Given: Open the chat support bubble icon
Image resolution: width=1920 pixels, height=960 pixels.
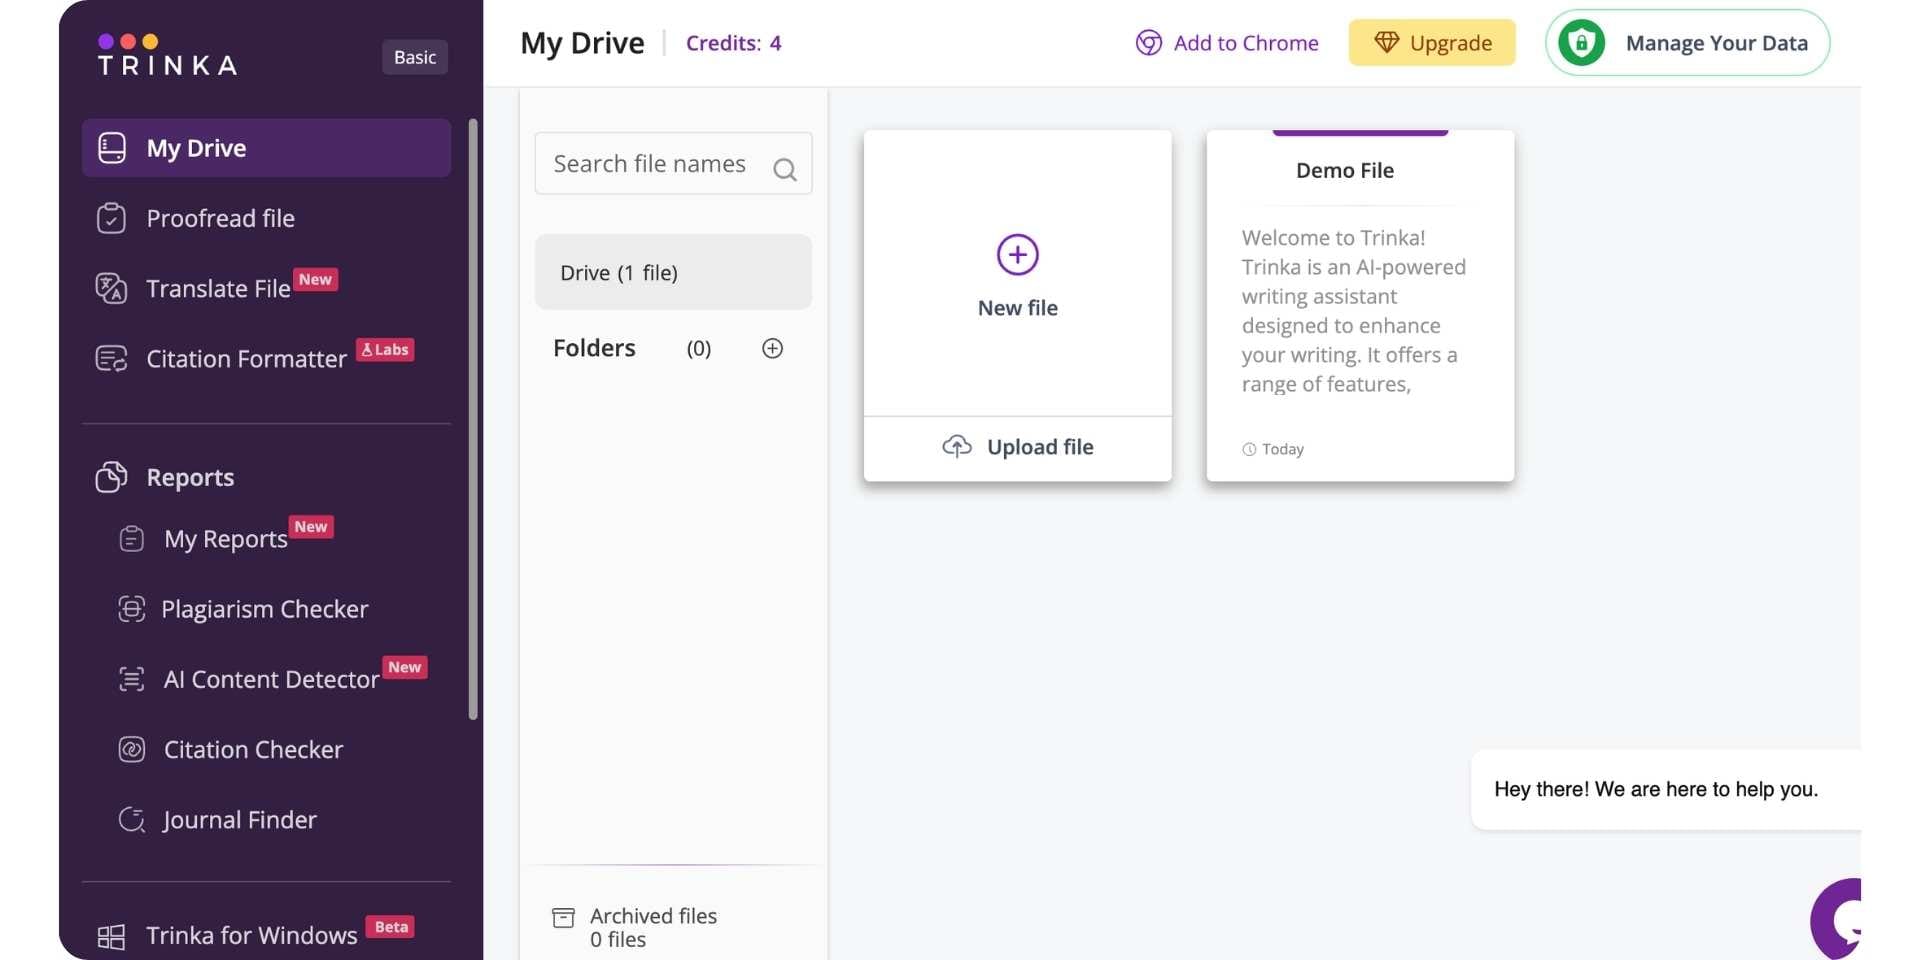Looking at the screenshot, I should 1836,919.
